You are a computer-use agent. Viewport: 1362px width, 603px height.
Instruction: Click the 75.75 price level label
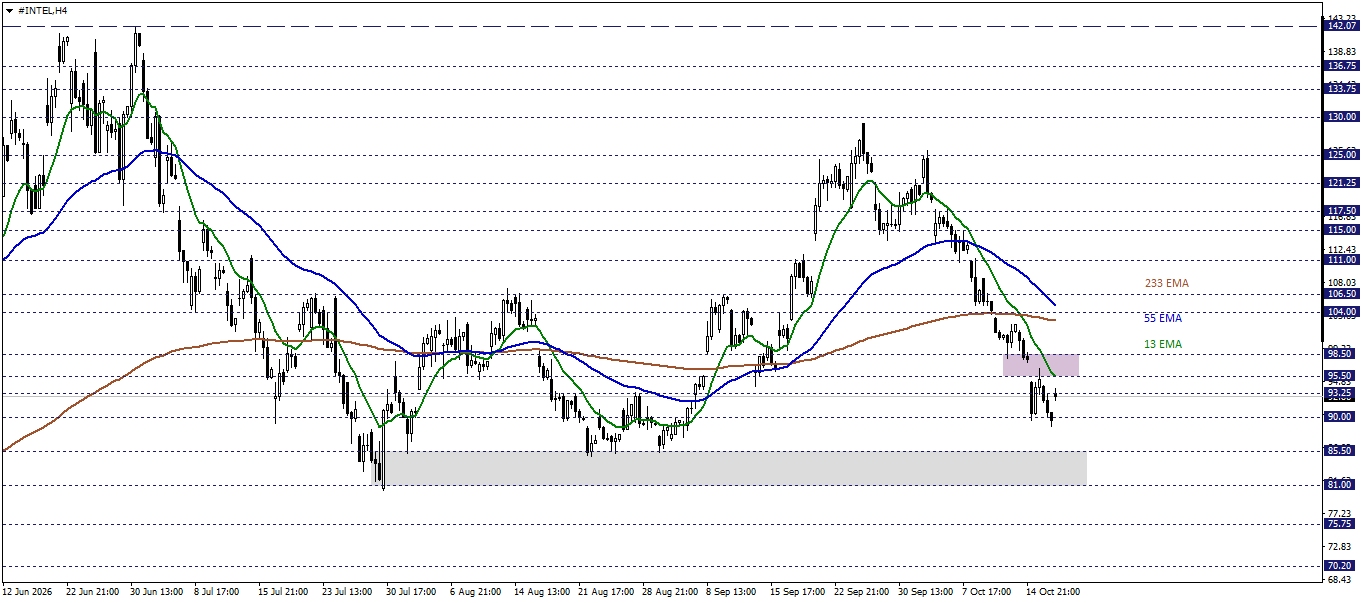[1340, 524]
